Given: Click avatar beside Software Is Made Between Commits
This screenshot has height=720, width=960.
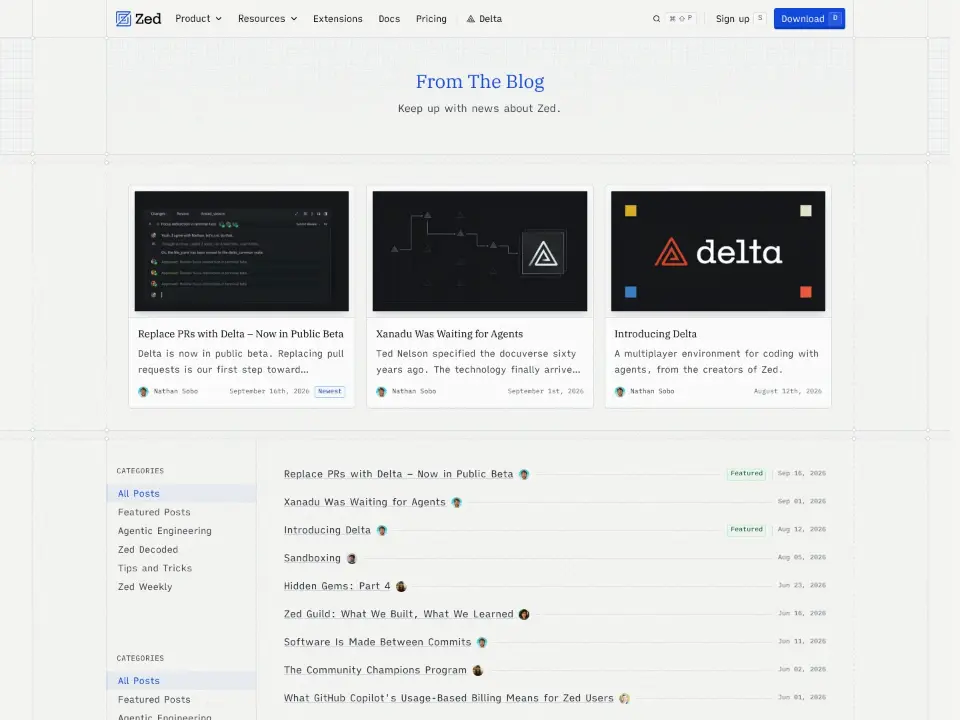Looking at the screenshot, I should (482, 643).
